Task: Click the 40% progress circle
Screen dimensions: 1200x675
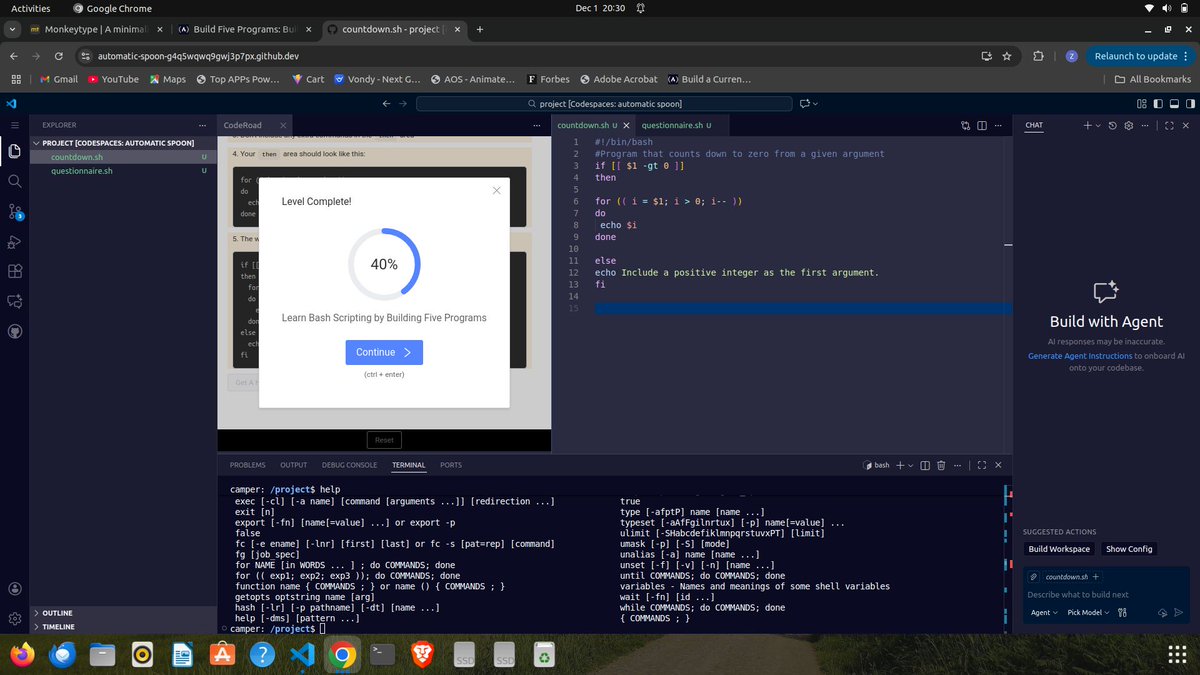Action: click(384, 265)
